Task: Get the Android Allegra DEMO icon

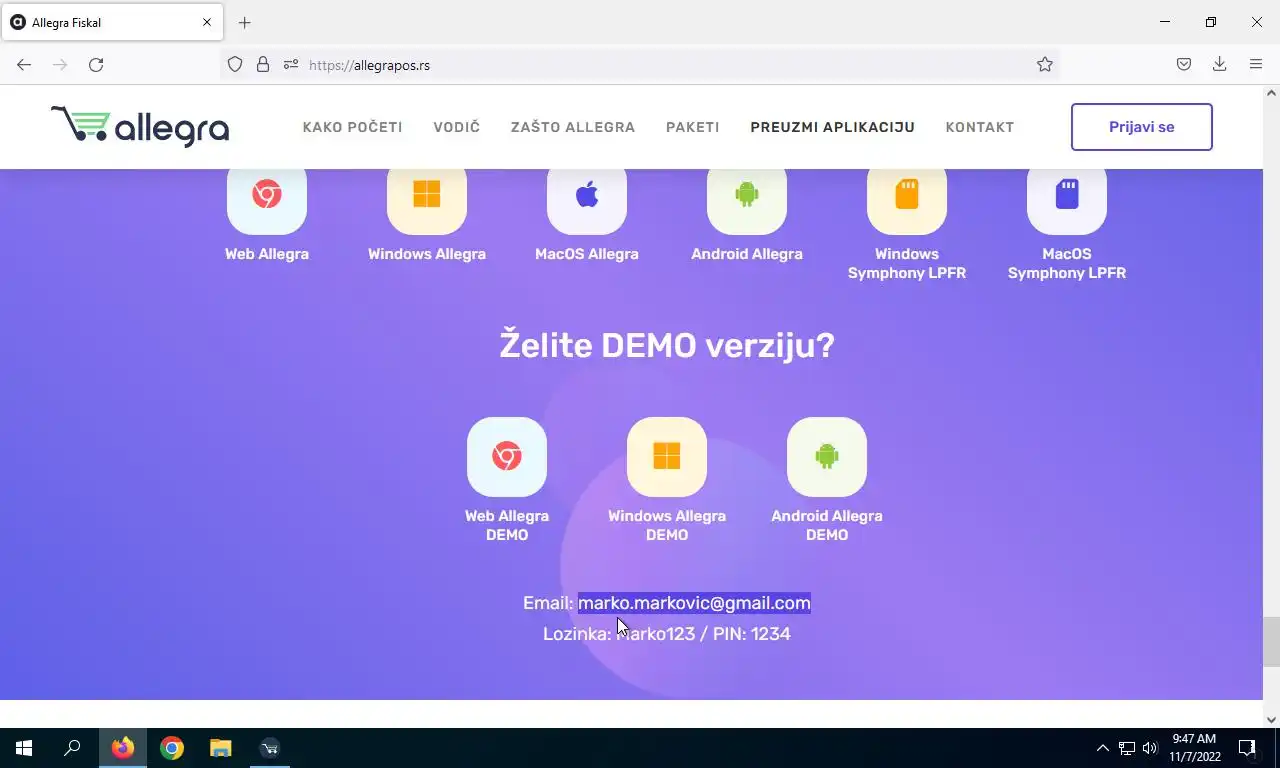Action: [827, 457]
